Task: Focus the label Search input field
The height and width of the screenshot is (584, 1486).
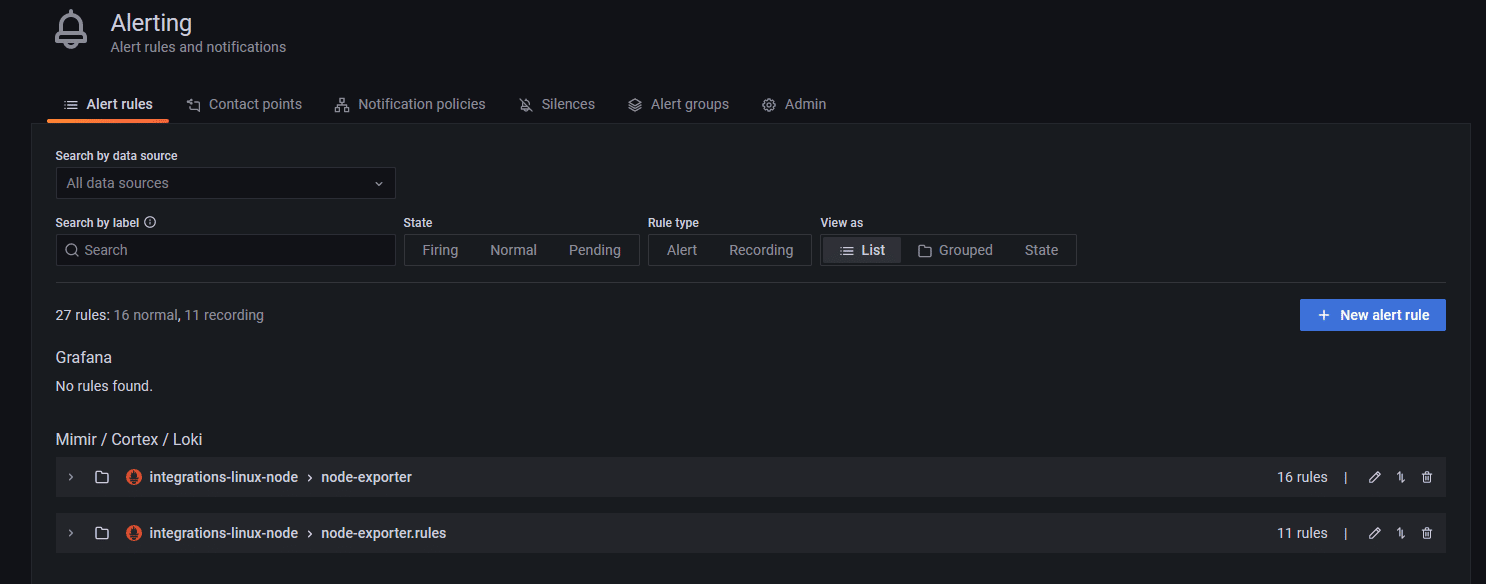Action: pos(226,250)
